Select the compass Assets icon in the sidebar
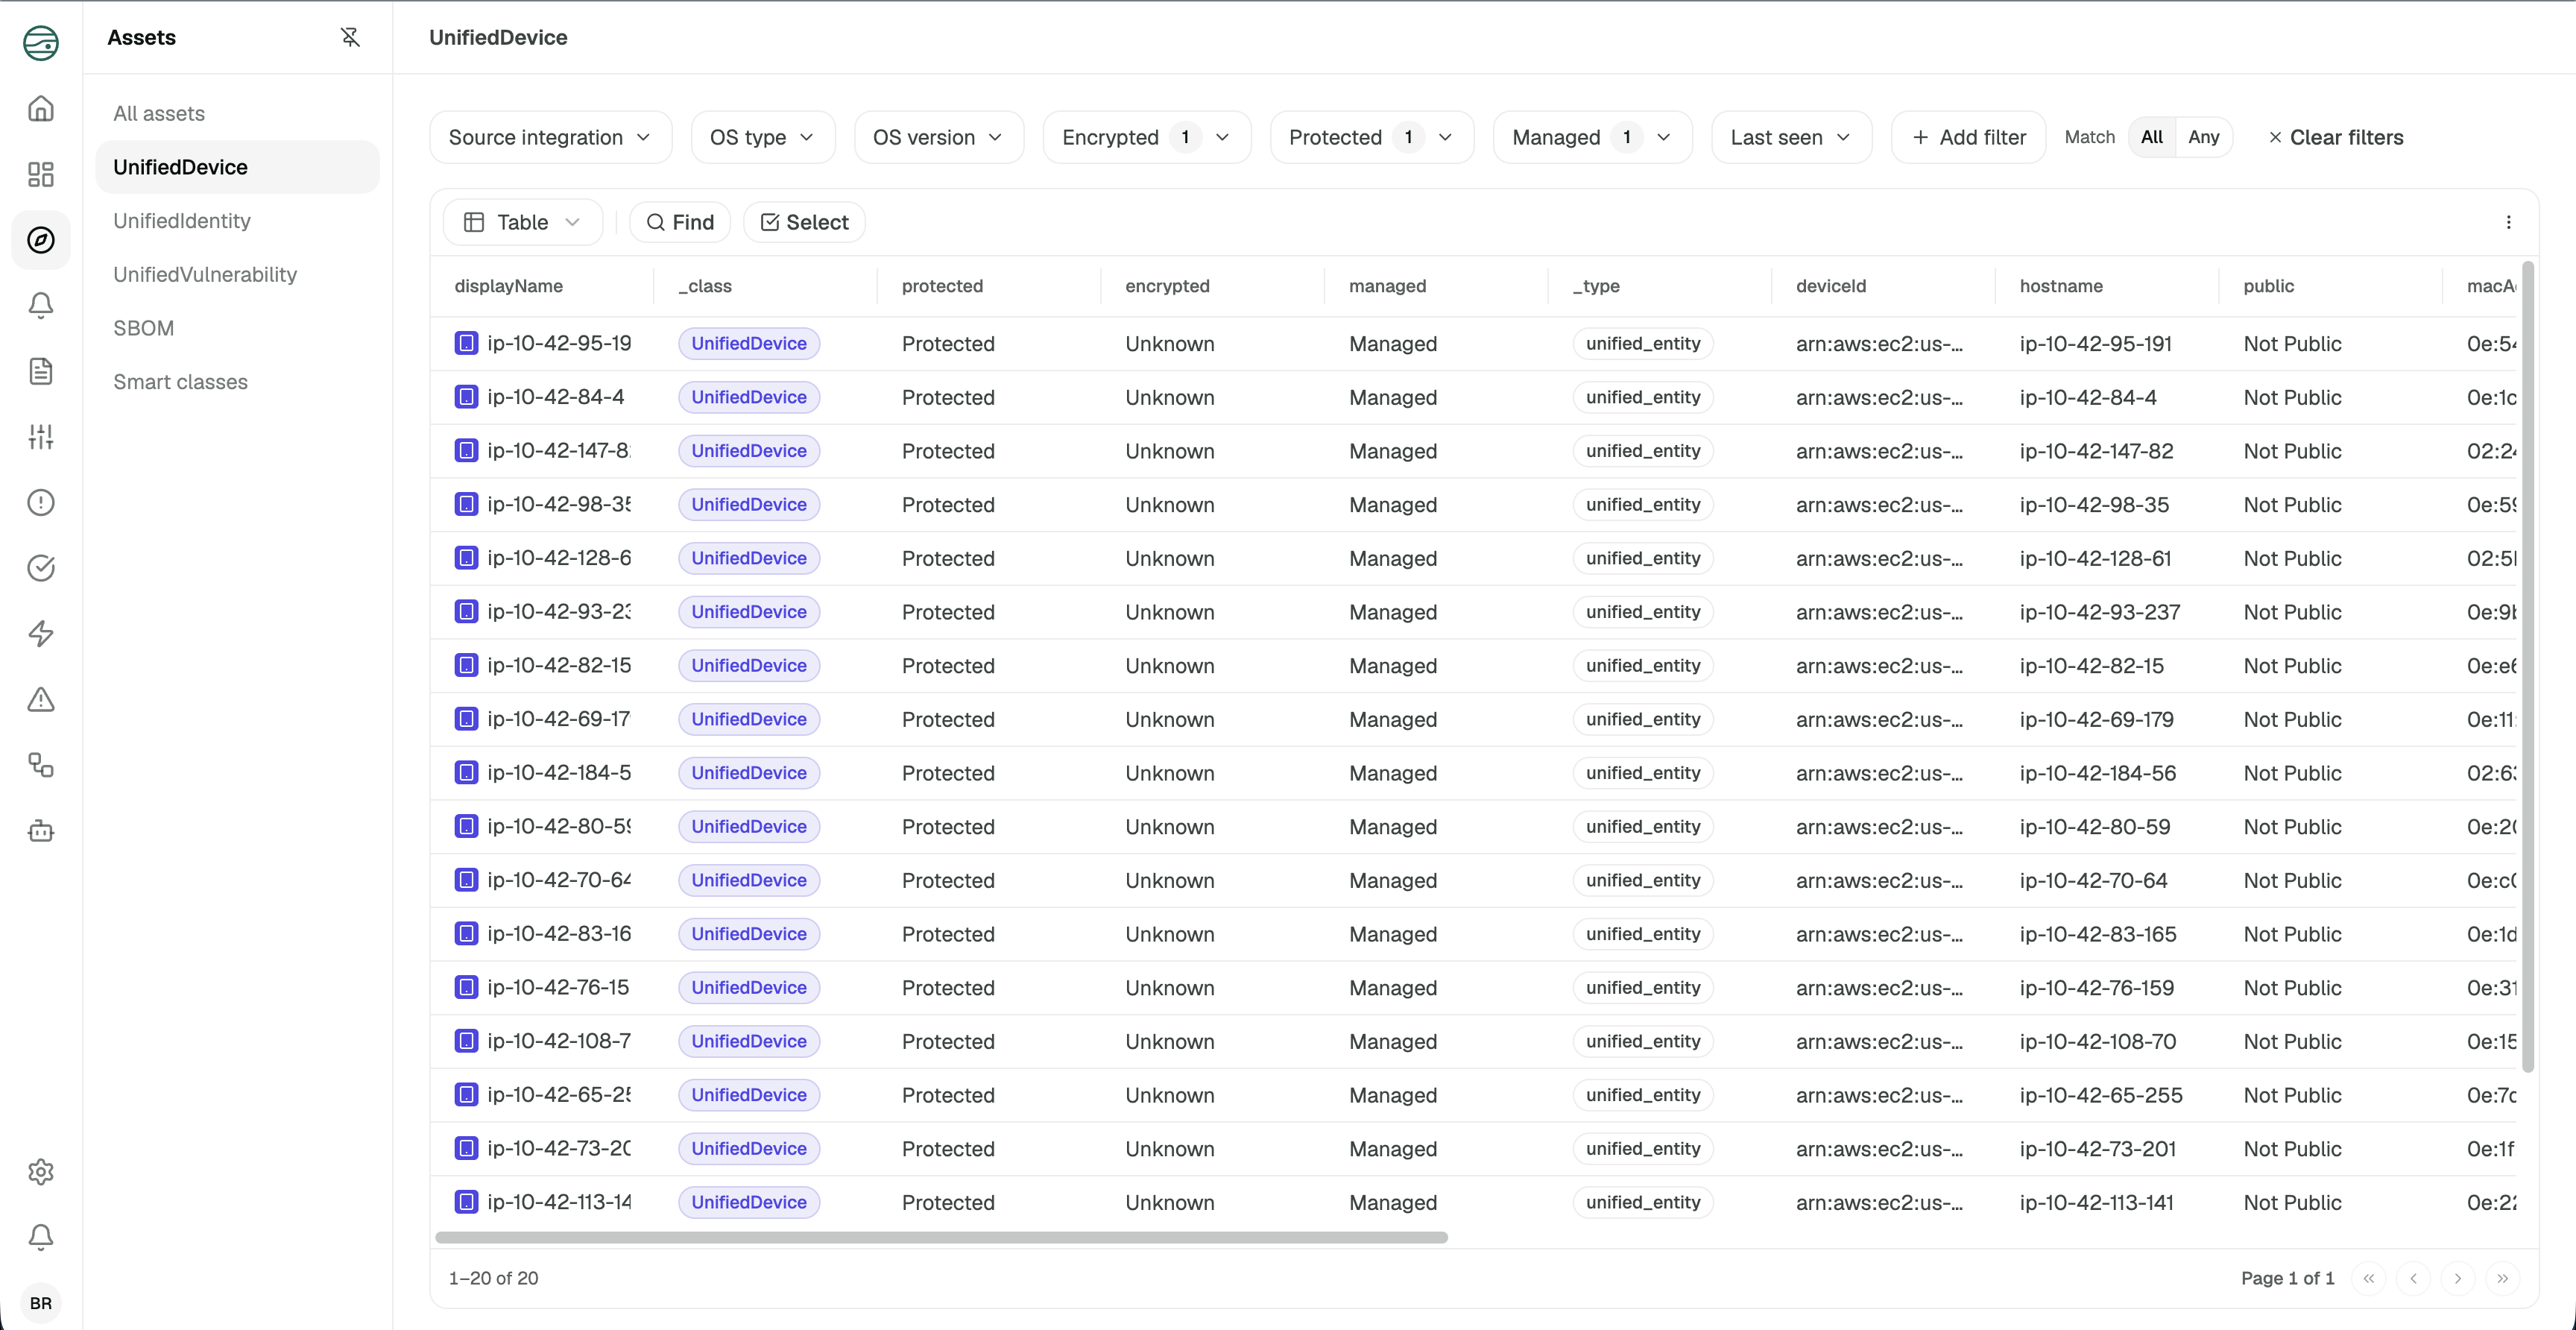The height and width of the screenshot is (1330, 2576). (41, 240)
